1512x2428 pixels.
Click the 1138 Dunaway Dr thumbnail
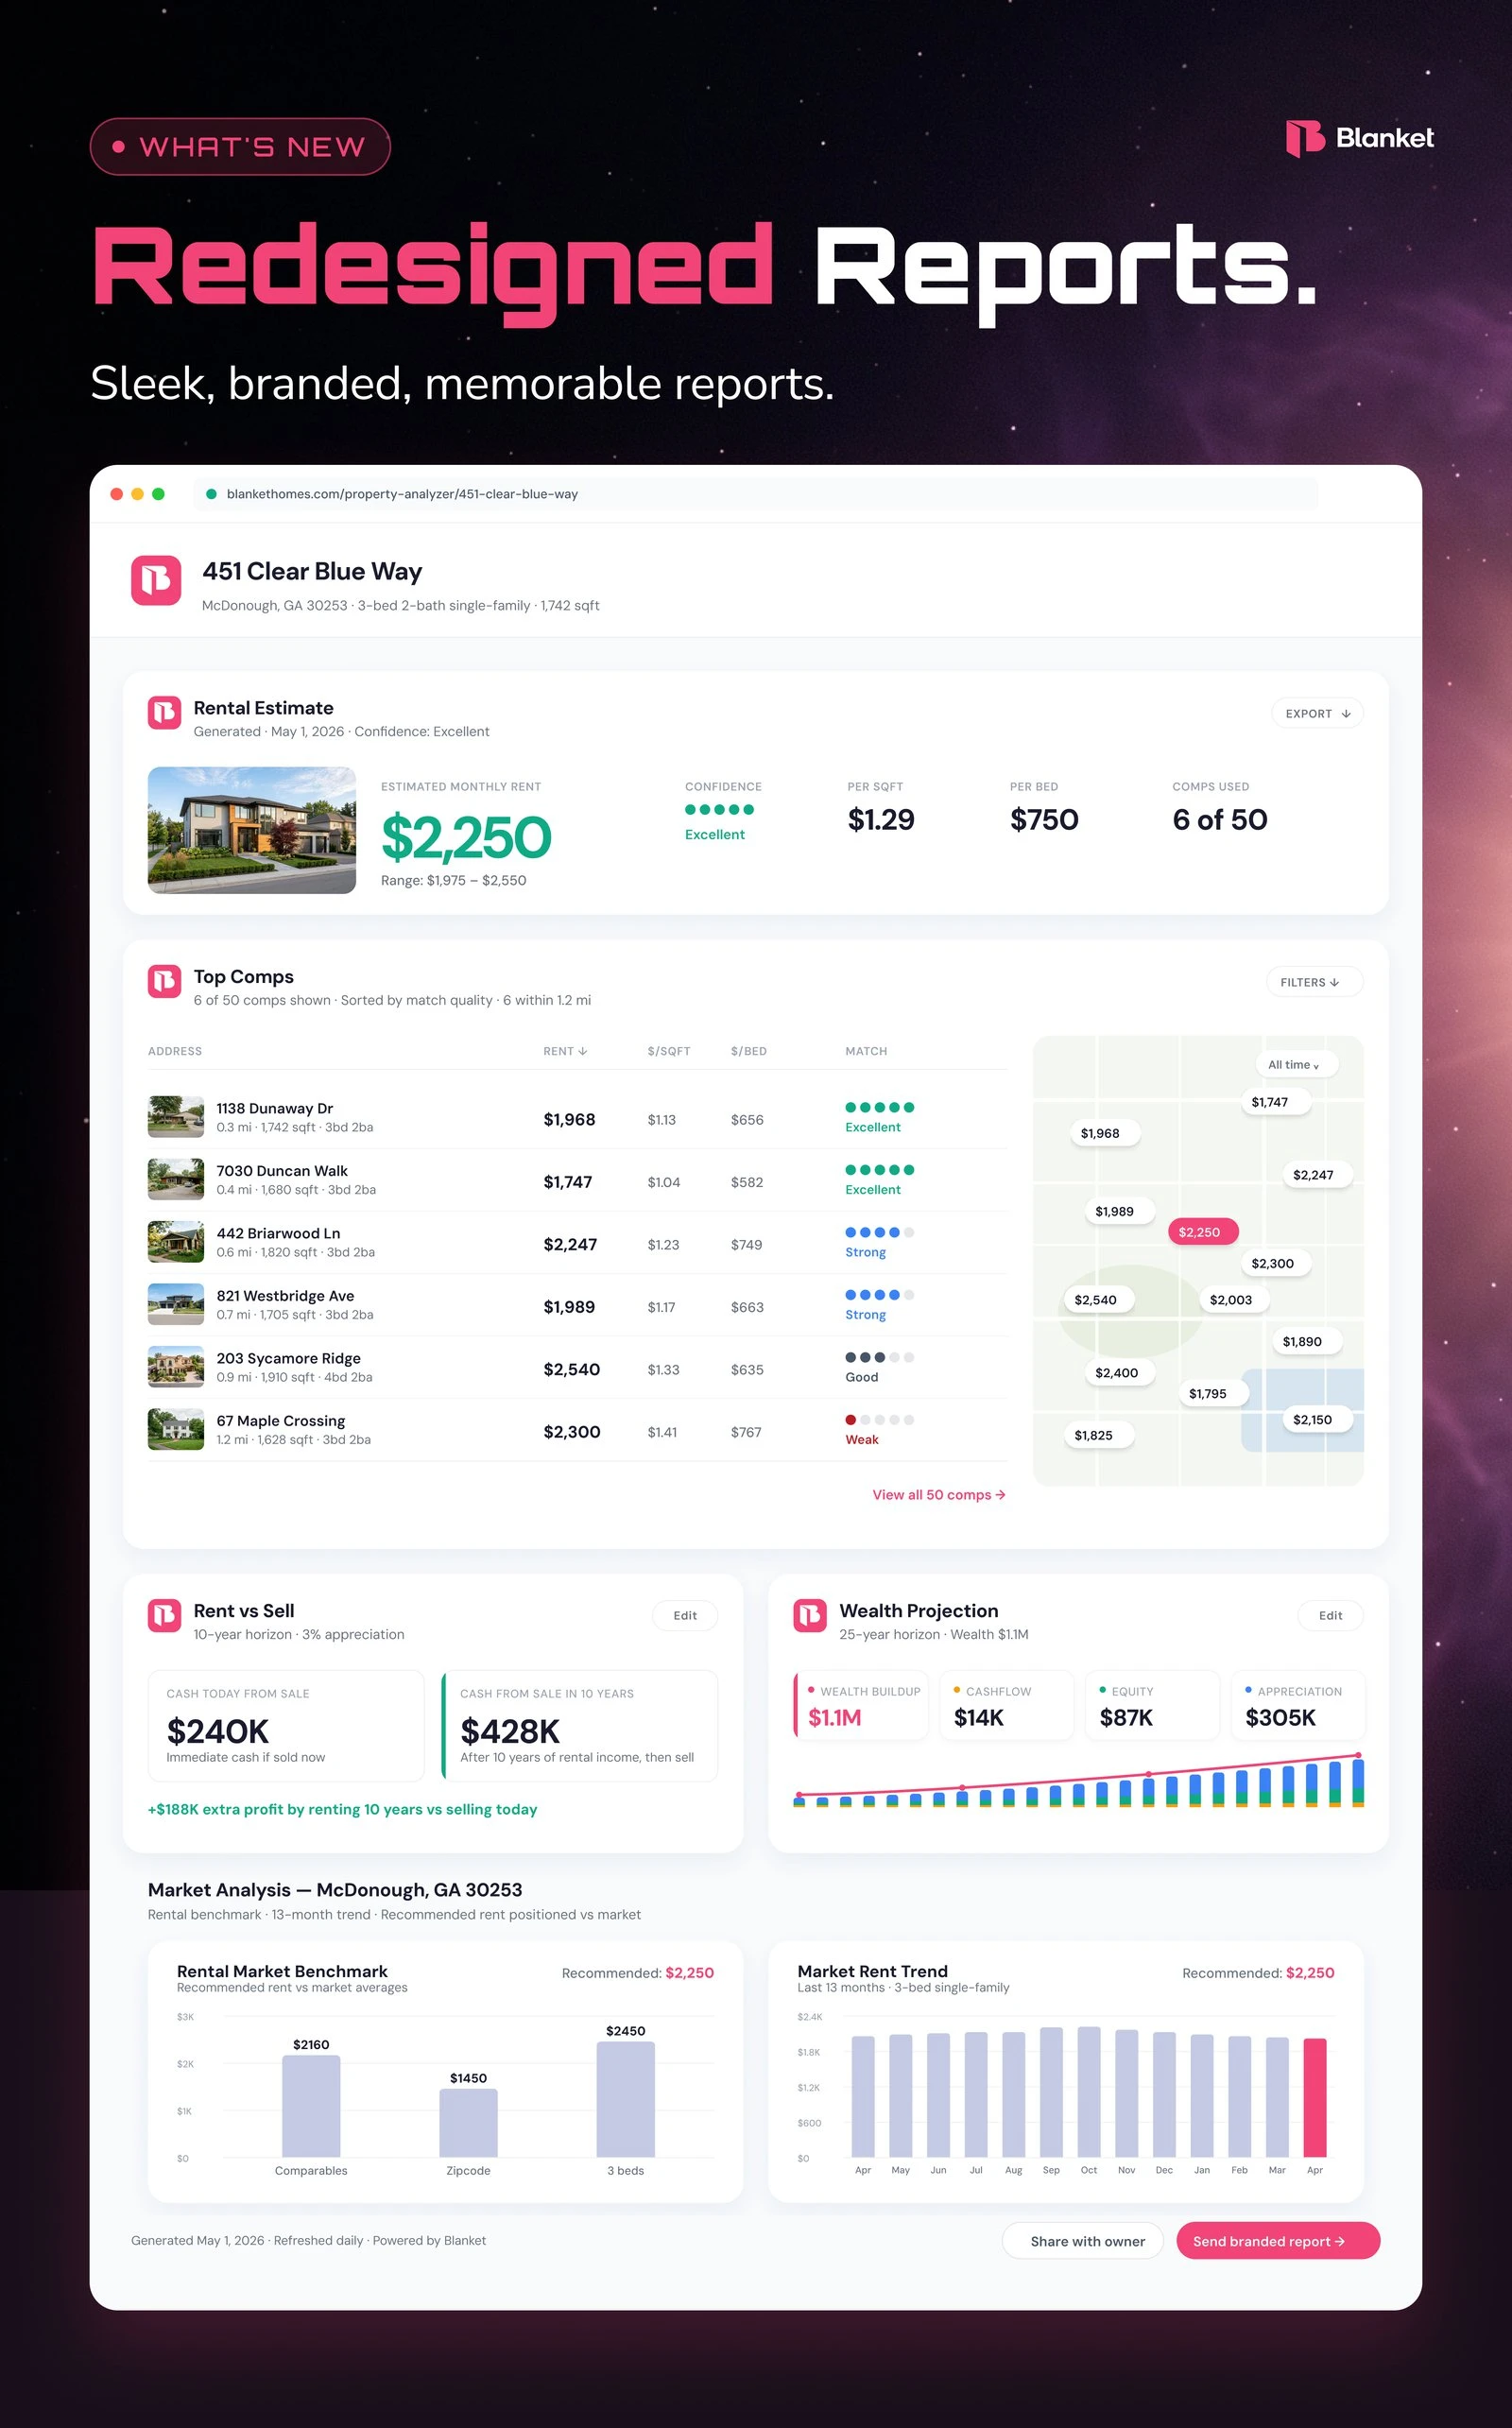[x=176, y=1117]
